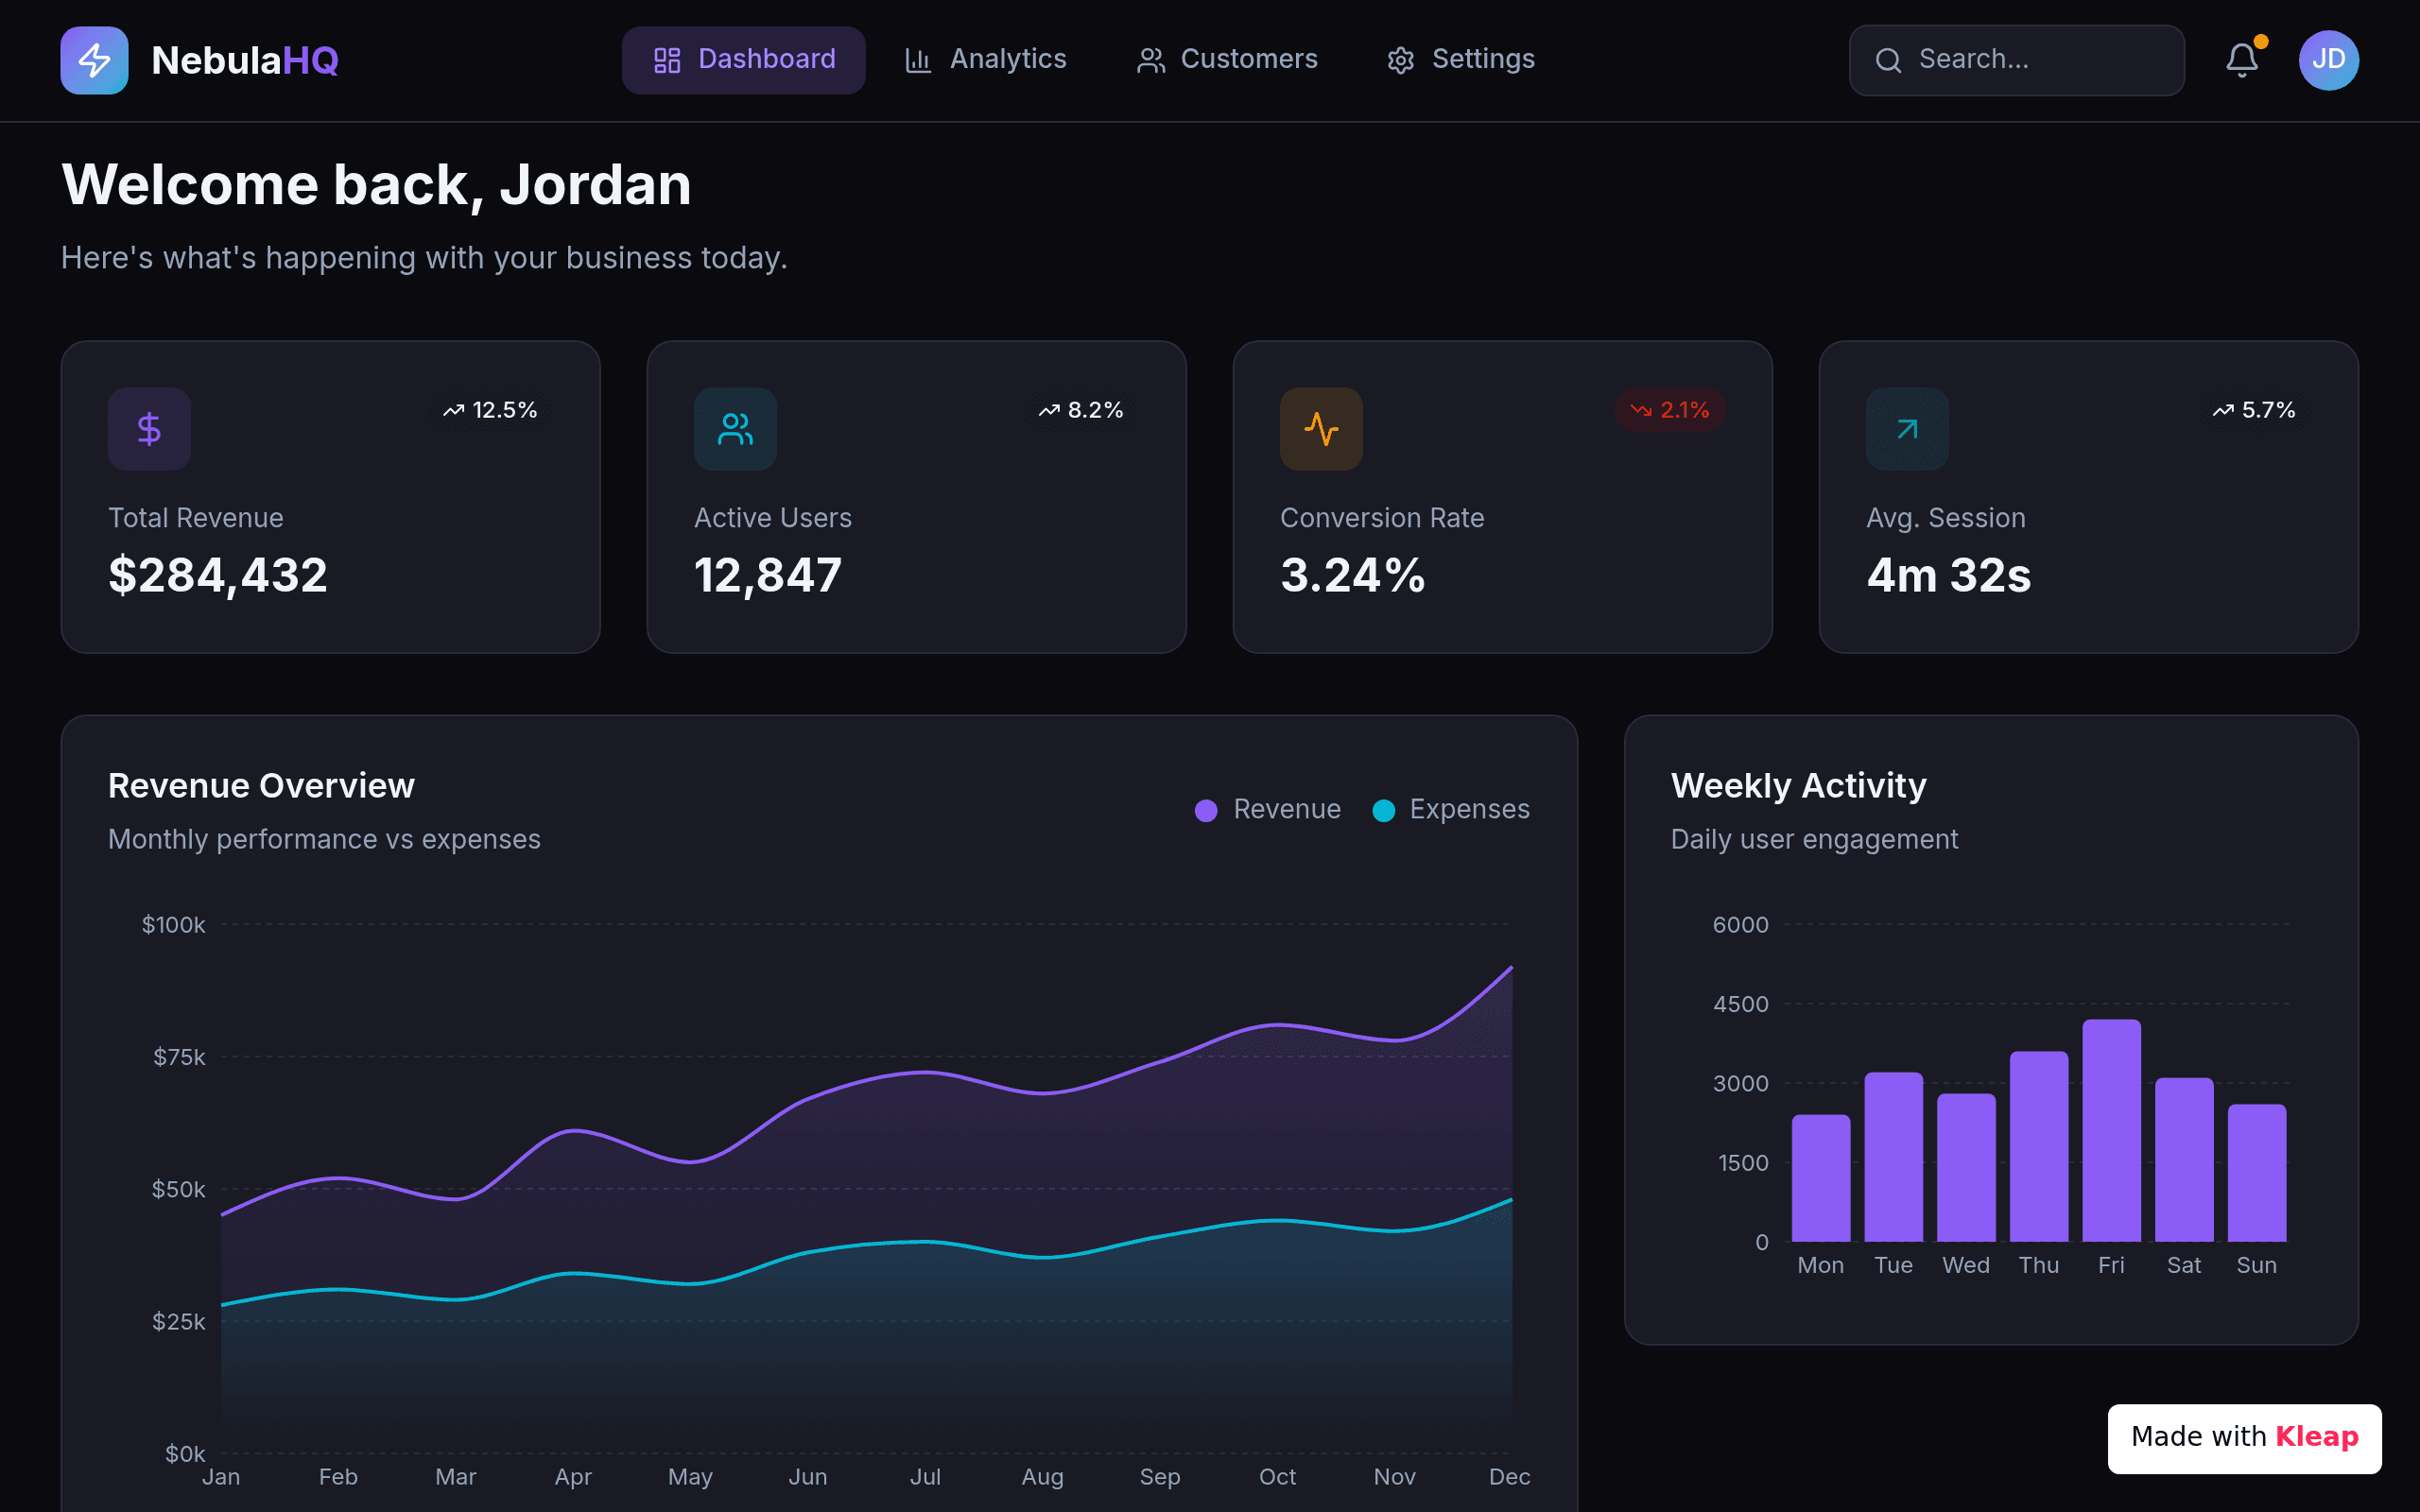The width and height of the screenshot is (2420, 1512).
Task: Click the dollar sign Total Revenue icon
Action: click(x=149, y=429)
